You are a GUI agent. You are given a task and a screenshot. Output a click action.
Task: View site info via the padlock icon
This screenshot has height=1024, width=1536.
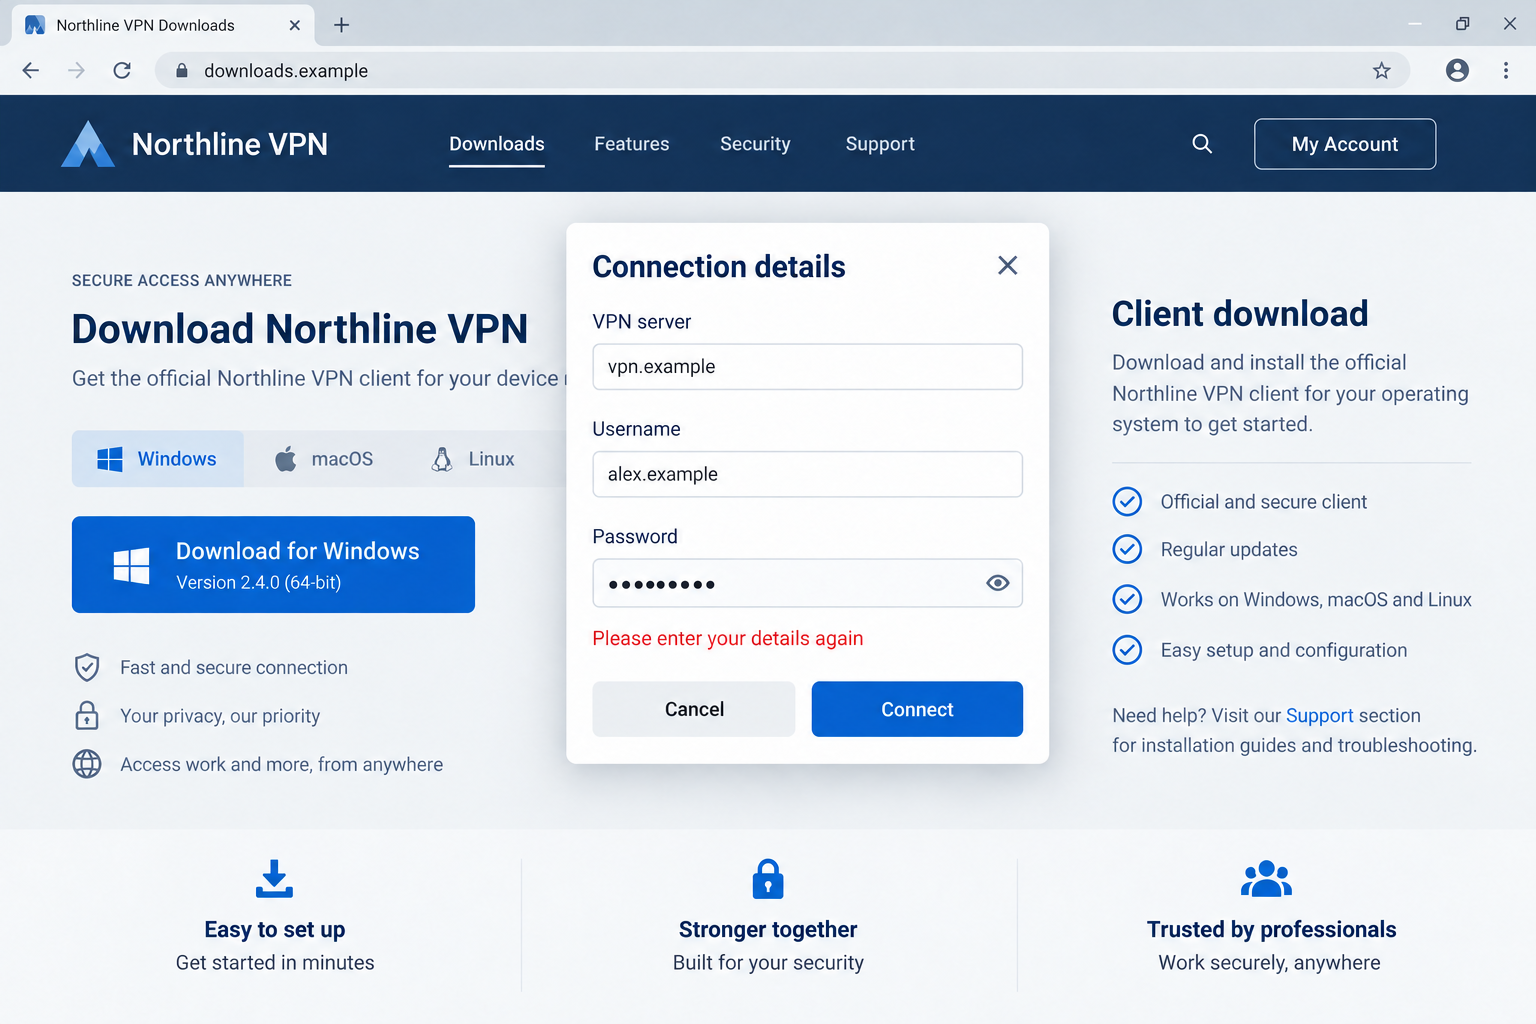[182, 71]
